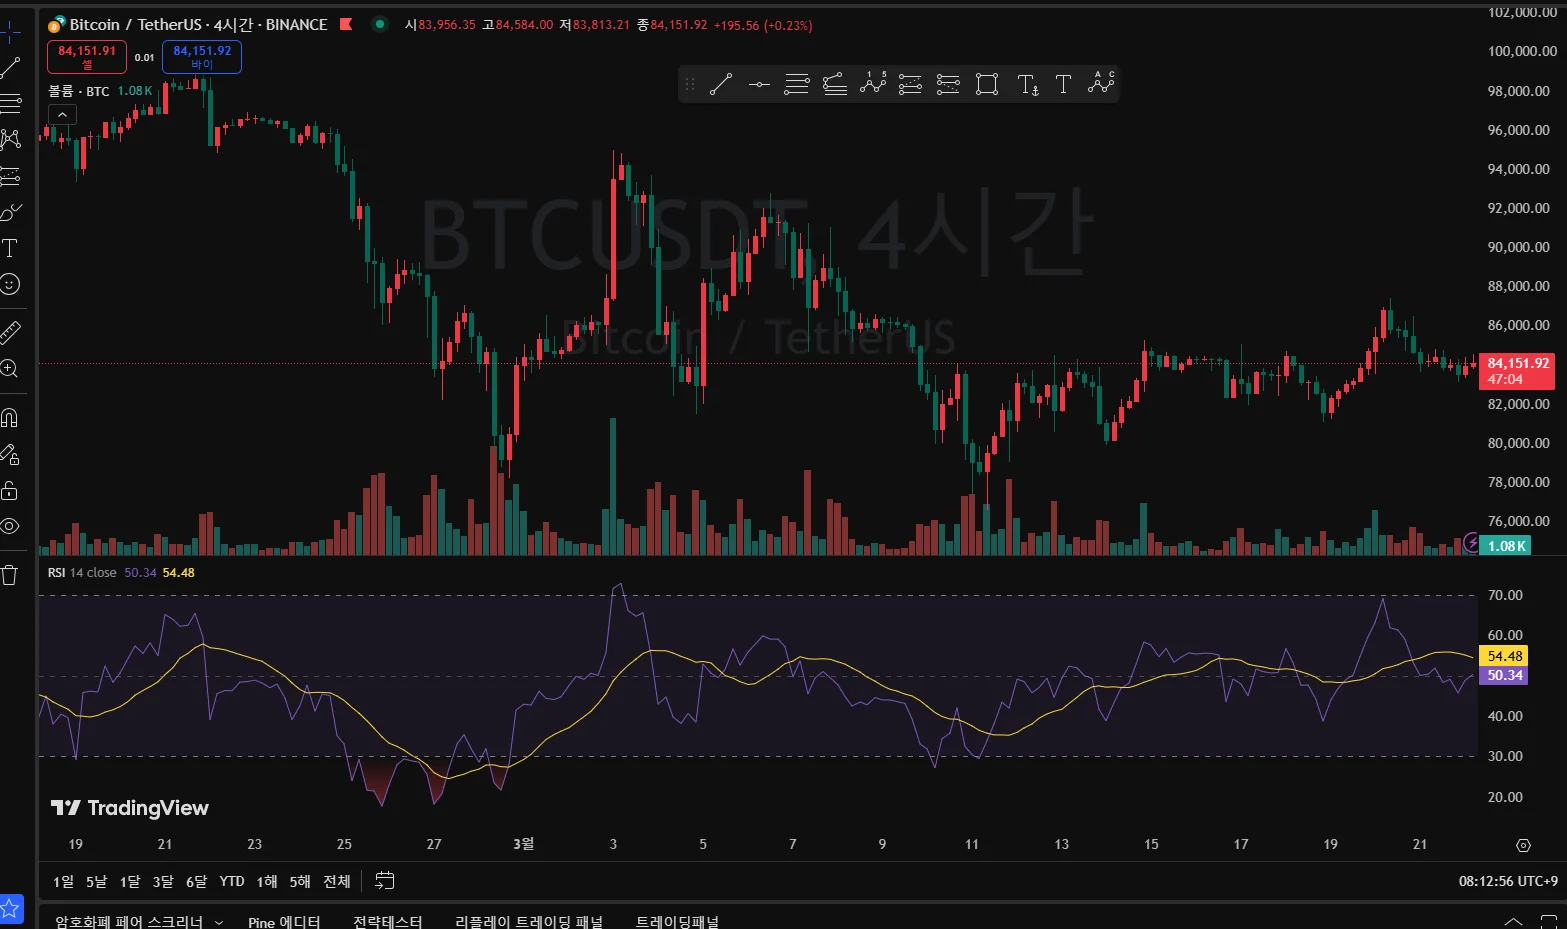Open the 전략테스터 tab
Image resolution: width=1567 pixels, height=929 pixels.
[x=388, y=921]
